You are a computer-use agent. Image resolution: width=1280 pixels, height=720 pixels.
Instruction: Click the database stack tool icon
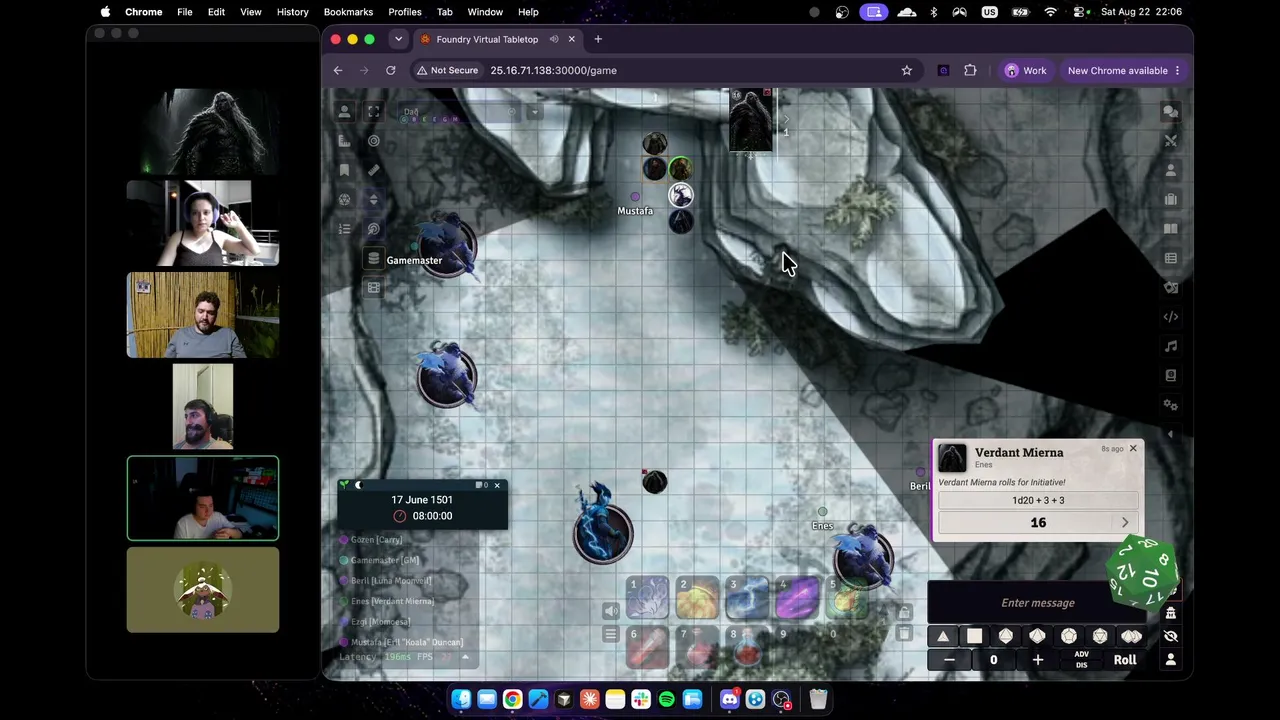tap(374, 259)
